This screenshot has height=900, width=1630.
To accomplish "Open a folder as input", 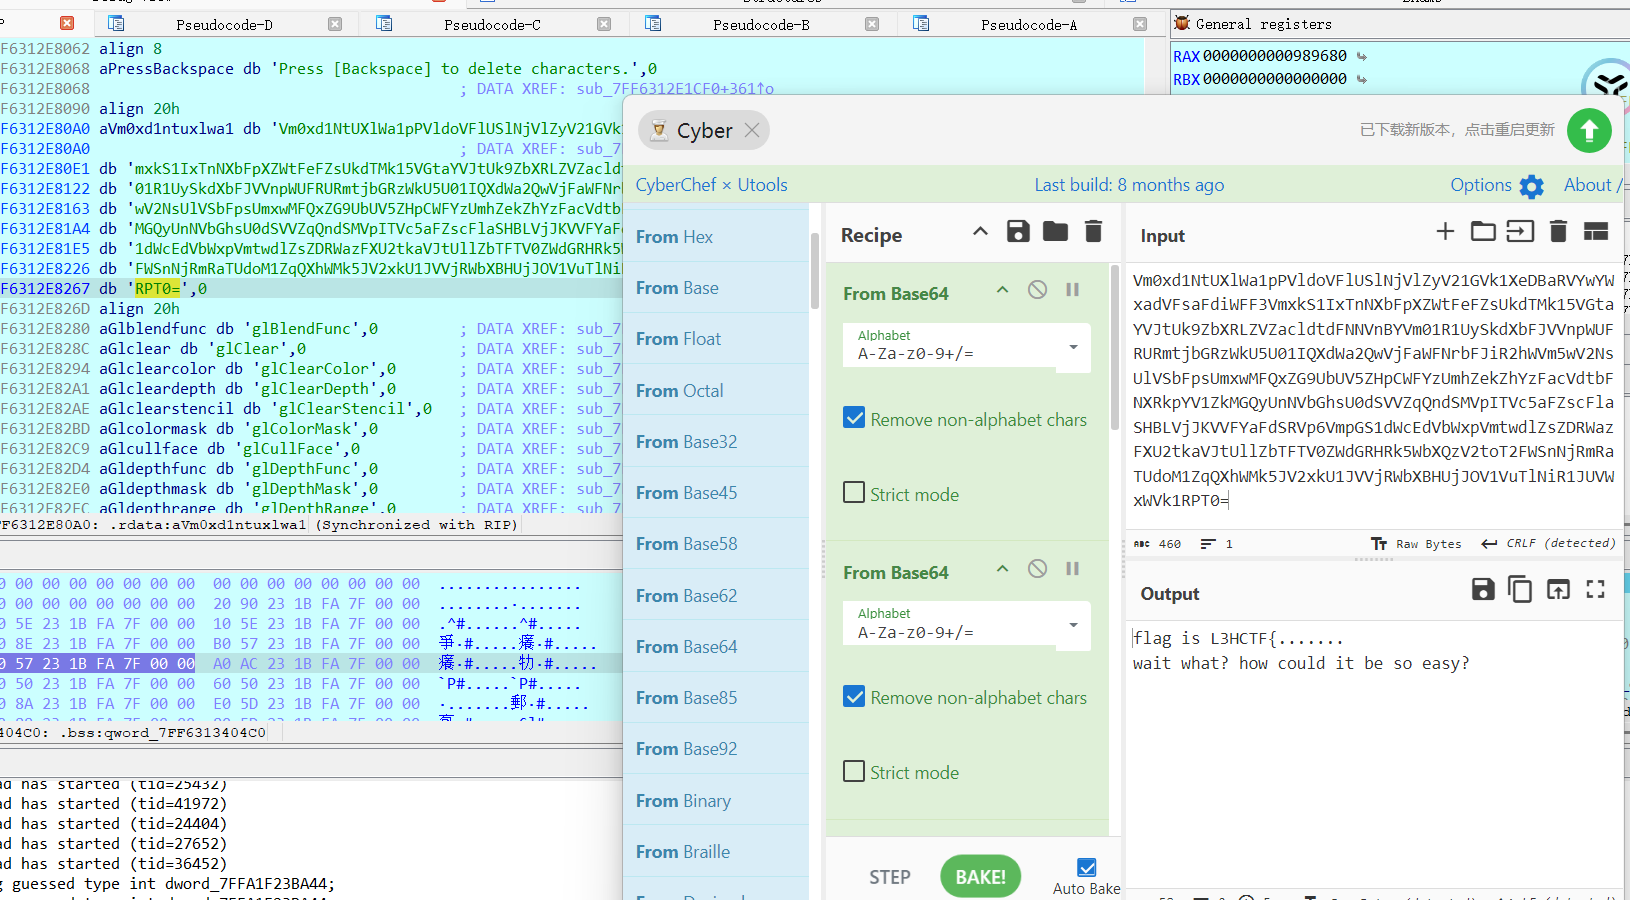I will coord(1483,232).
